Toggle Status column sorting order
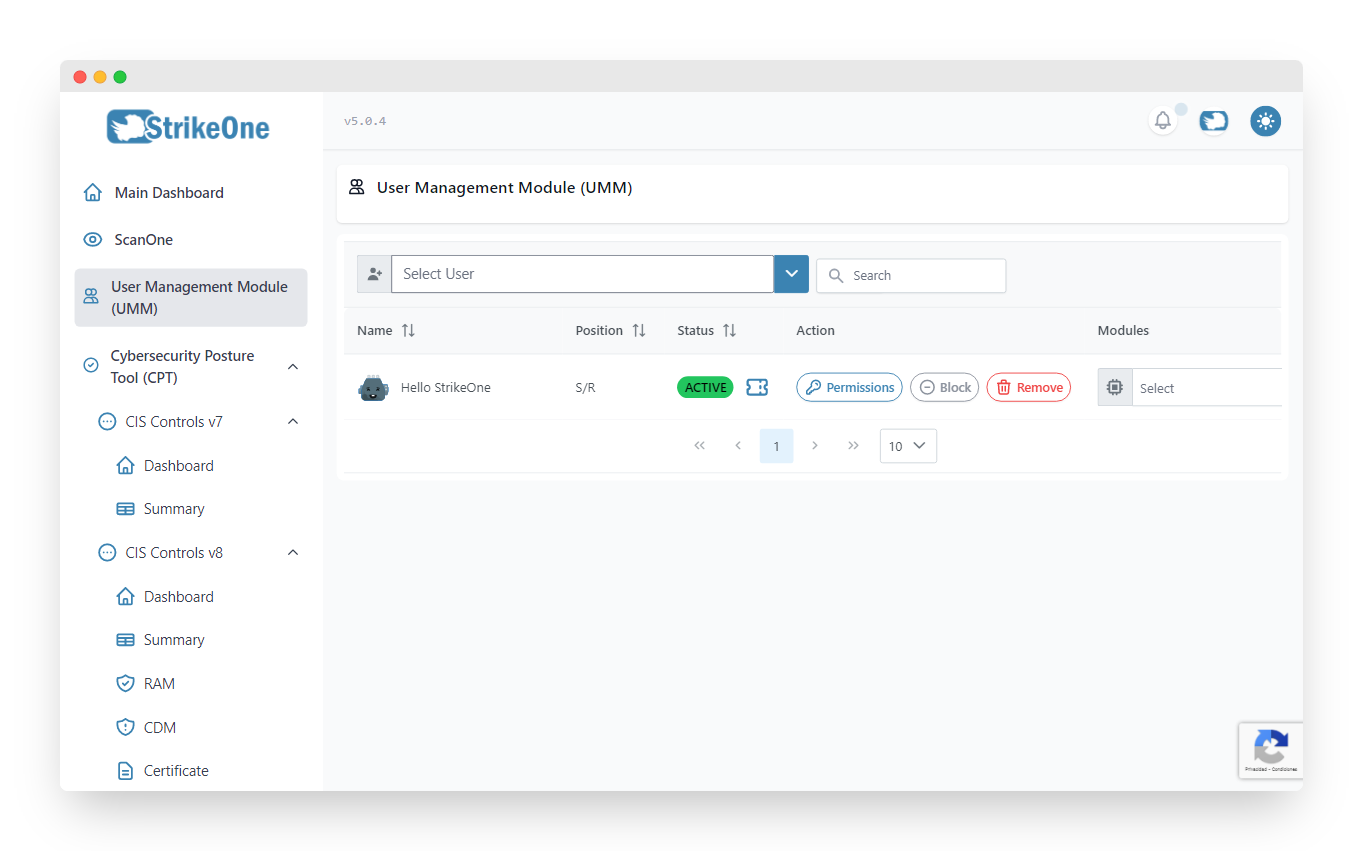This screenshot has height=851, width=1363. click(x=729, y=330)
